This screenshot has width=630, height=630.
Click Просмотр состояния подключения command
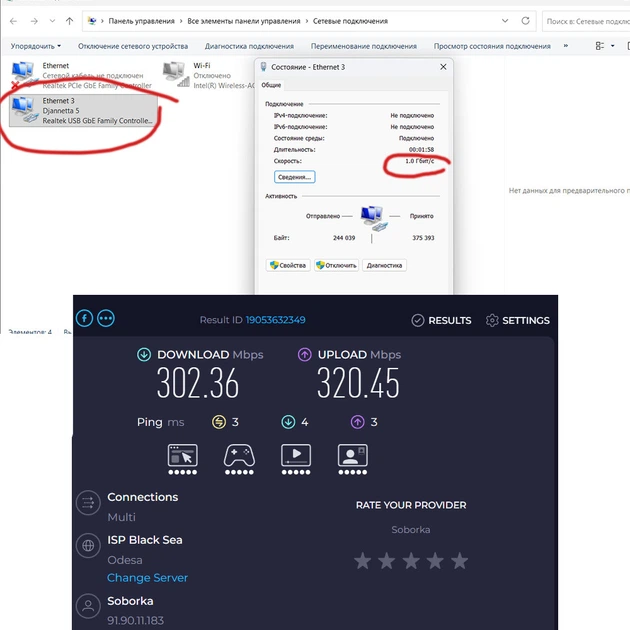(492, 46)
